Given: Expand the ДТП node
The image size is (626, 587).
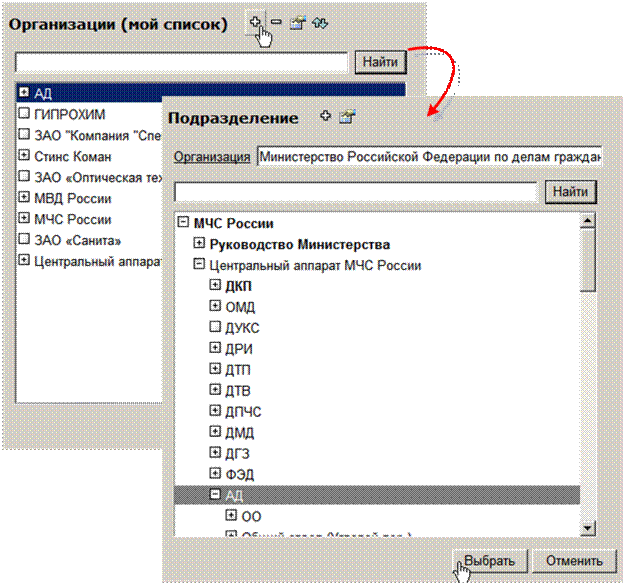Looking at the screenshot, I should 215,369.
